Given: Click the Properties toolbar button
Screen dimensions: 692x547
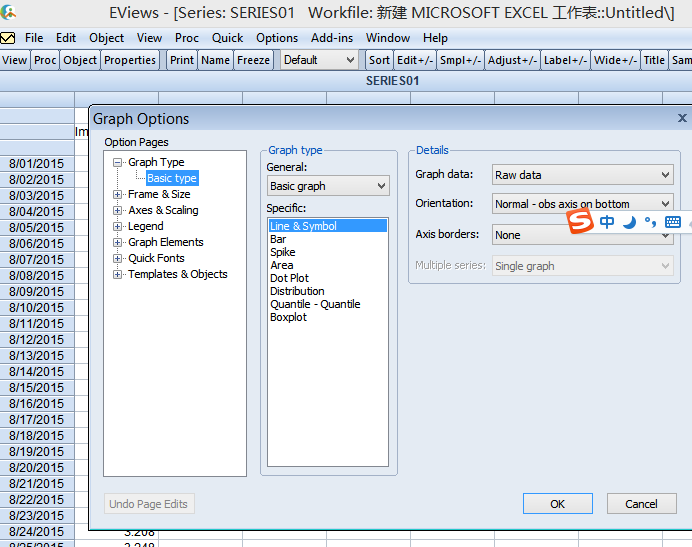Looking at the screenshot, I should [130, 60].
